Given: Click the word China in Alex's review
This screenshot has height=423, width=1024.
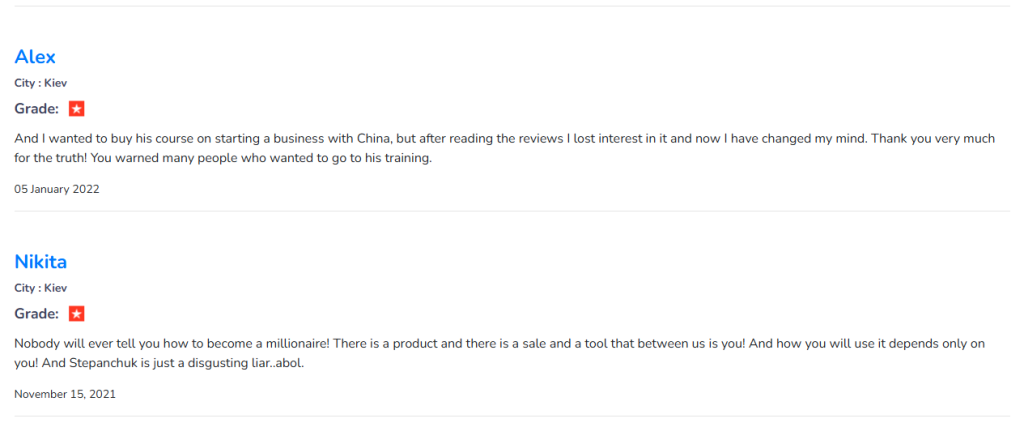Looking at the screenshot, I should [374, 139].
